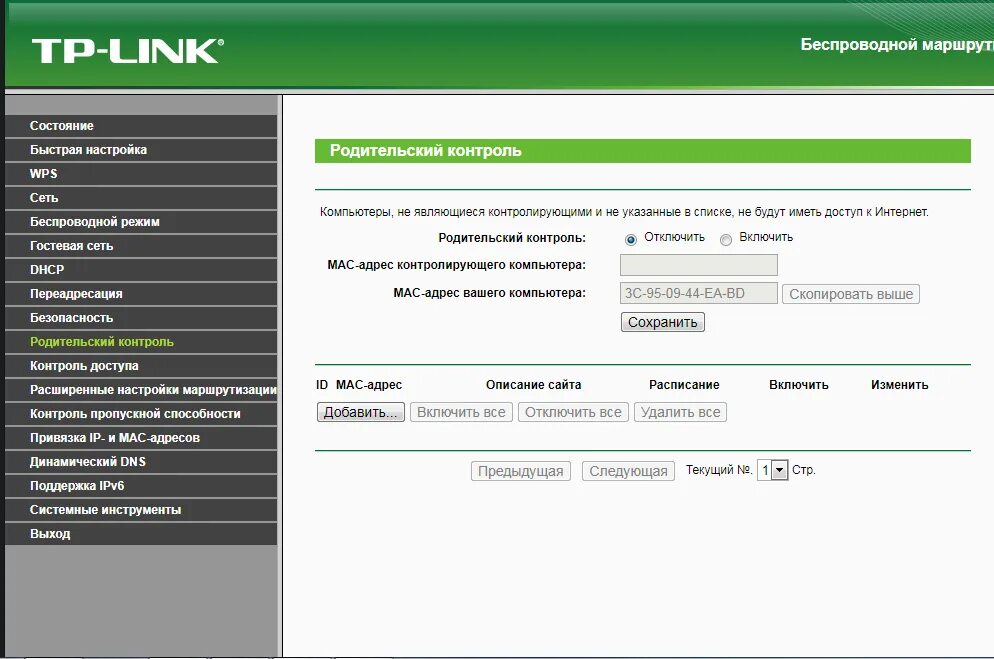The height and width of the screenshot is (659, 994).
Task: Click the Описание сайта column header
Action: click(533, 385)
